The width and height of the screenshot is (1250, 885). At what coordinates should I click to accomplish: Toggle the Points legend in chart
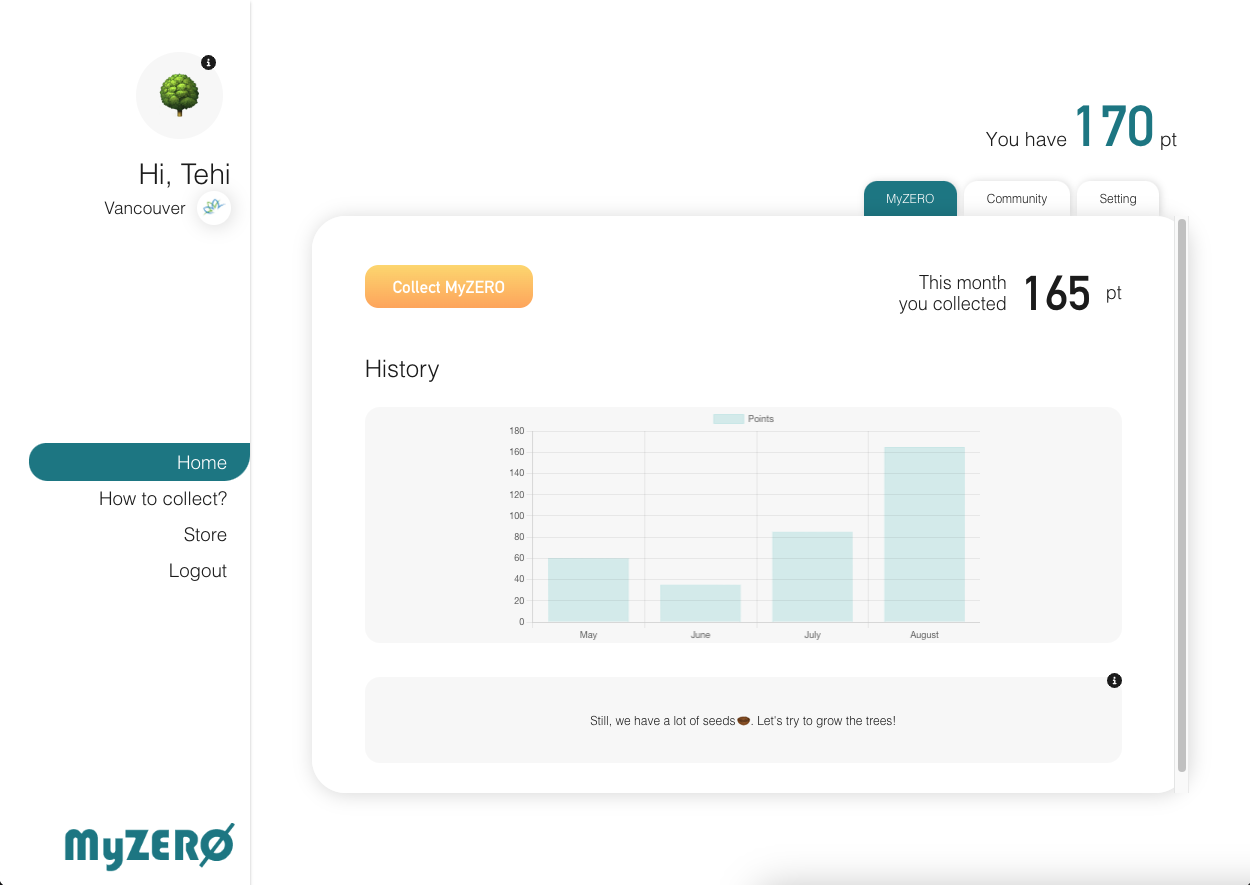coord(744,419)
